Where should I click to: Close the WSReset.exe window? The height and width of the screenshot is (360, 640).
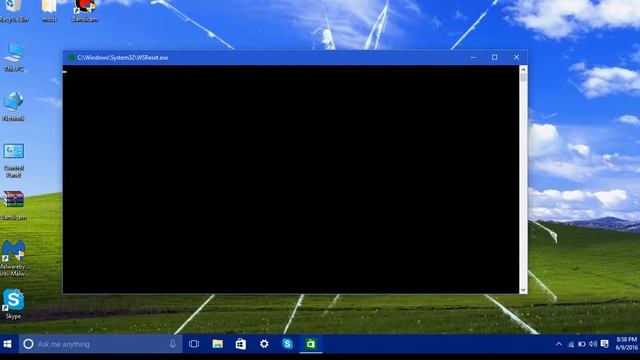click(x=516, y=58)
